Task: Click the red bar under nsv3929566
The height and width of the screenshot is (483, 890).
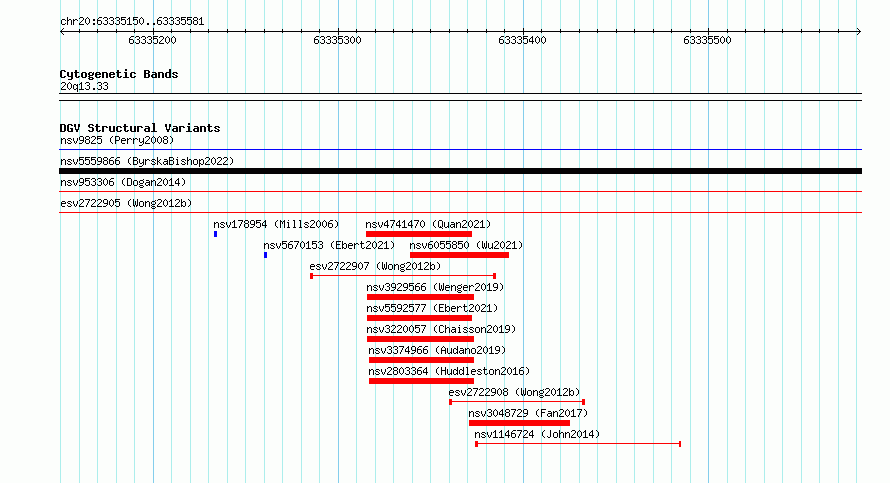Action: (x=421, y=297)
